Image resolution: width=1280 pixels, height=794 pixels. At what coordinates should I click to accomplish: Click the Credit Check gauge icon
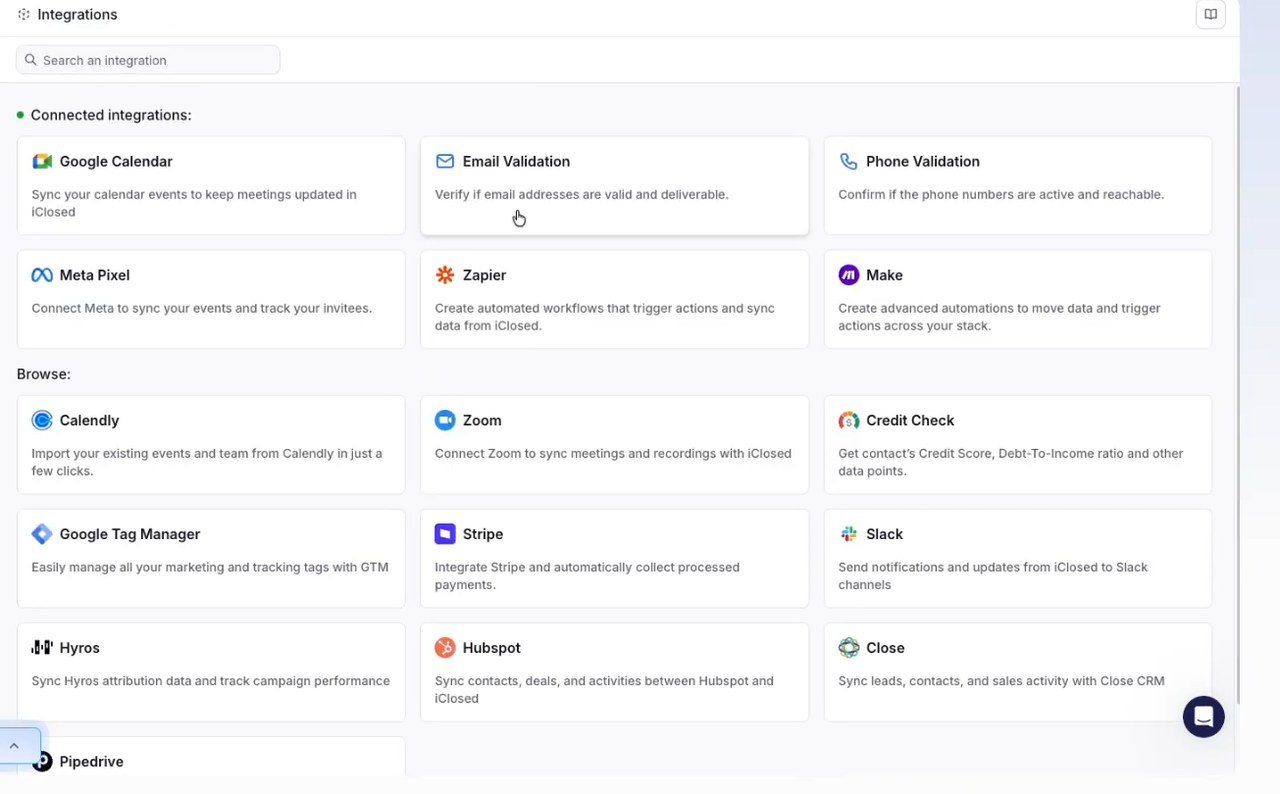click(848, 420)
